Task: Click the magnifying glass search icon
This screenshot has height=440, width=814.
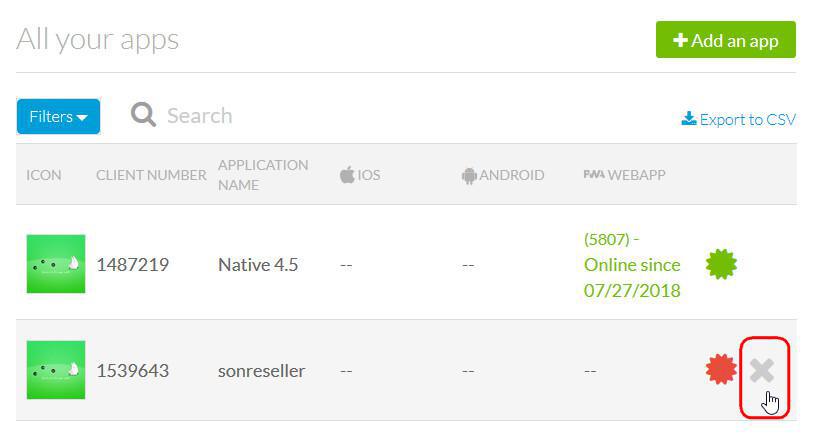Action: 144,116
